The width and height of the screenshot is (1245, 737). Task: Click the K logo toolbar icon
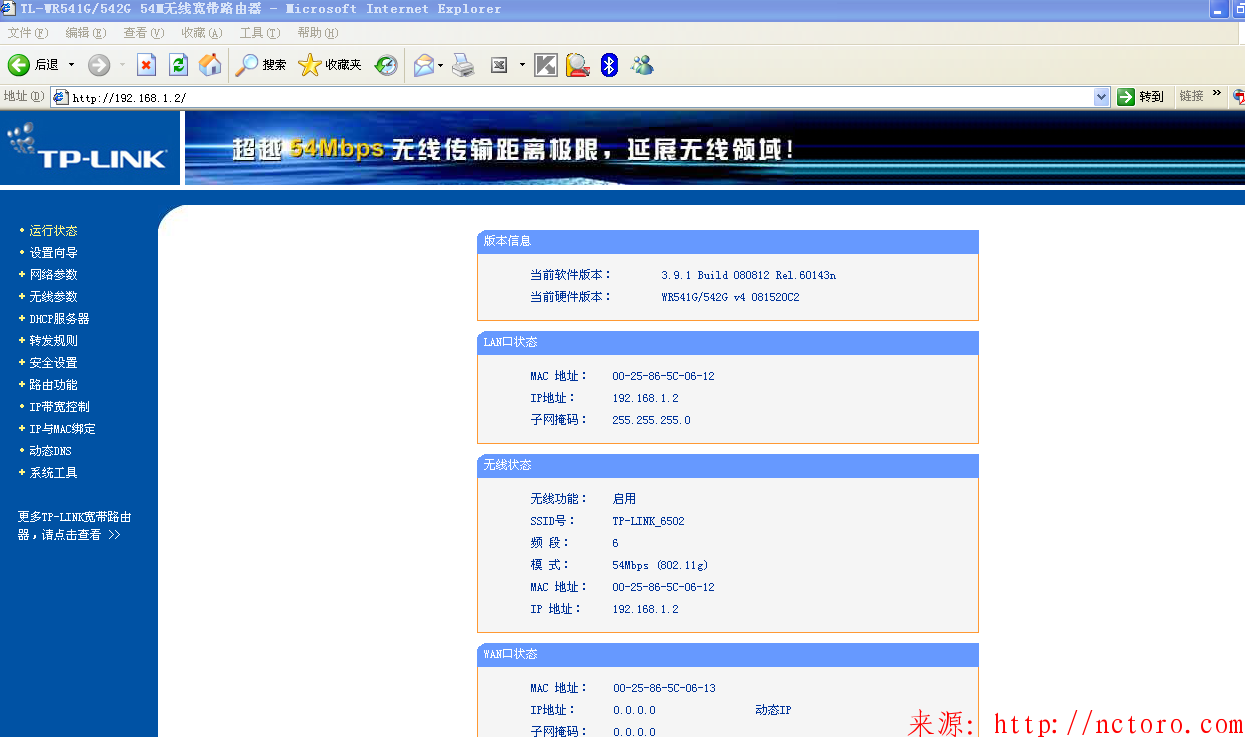546,65
